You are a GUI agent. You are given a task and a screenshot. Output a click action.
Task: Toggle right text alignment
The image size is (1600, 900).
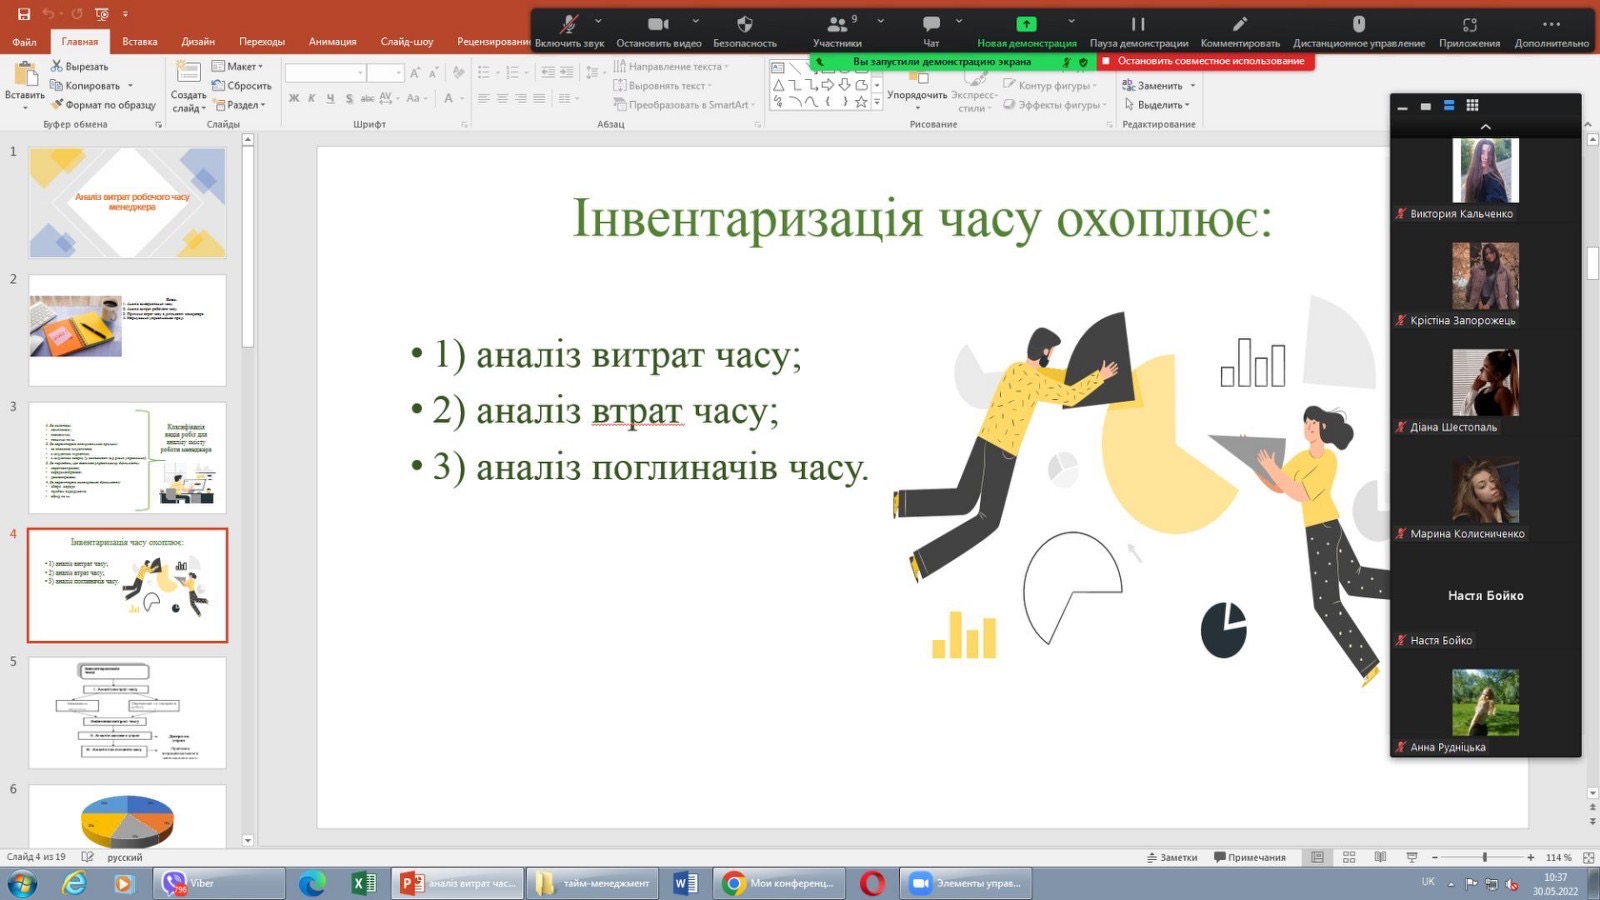(521, 98)
